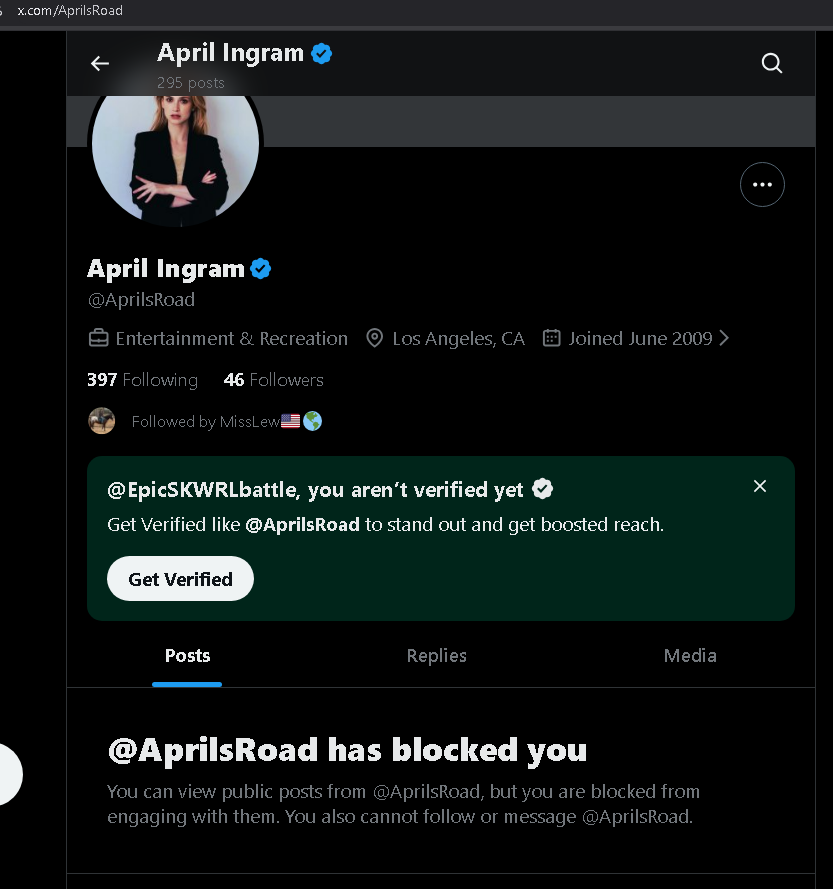The image size is (833, 889).
Task: Click the Followed by MissLew link
Action: coord(227,421)
